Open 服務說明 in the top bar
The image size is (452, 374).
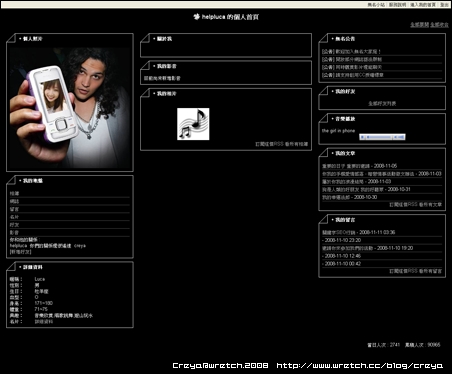[397, 5]
